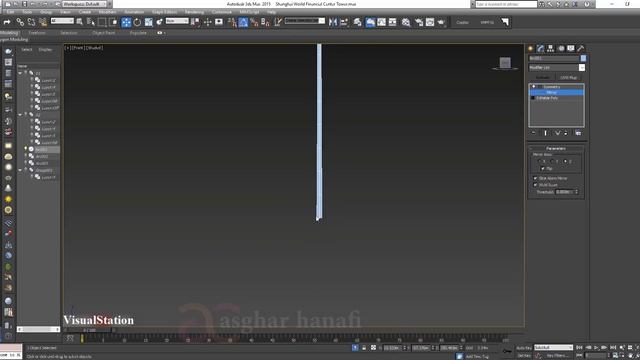Switch to the Freeform ribbon tab

point(37,33)
